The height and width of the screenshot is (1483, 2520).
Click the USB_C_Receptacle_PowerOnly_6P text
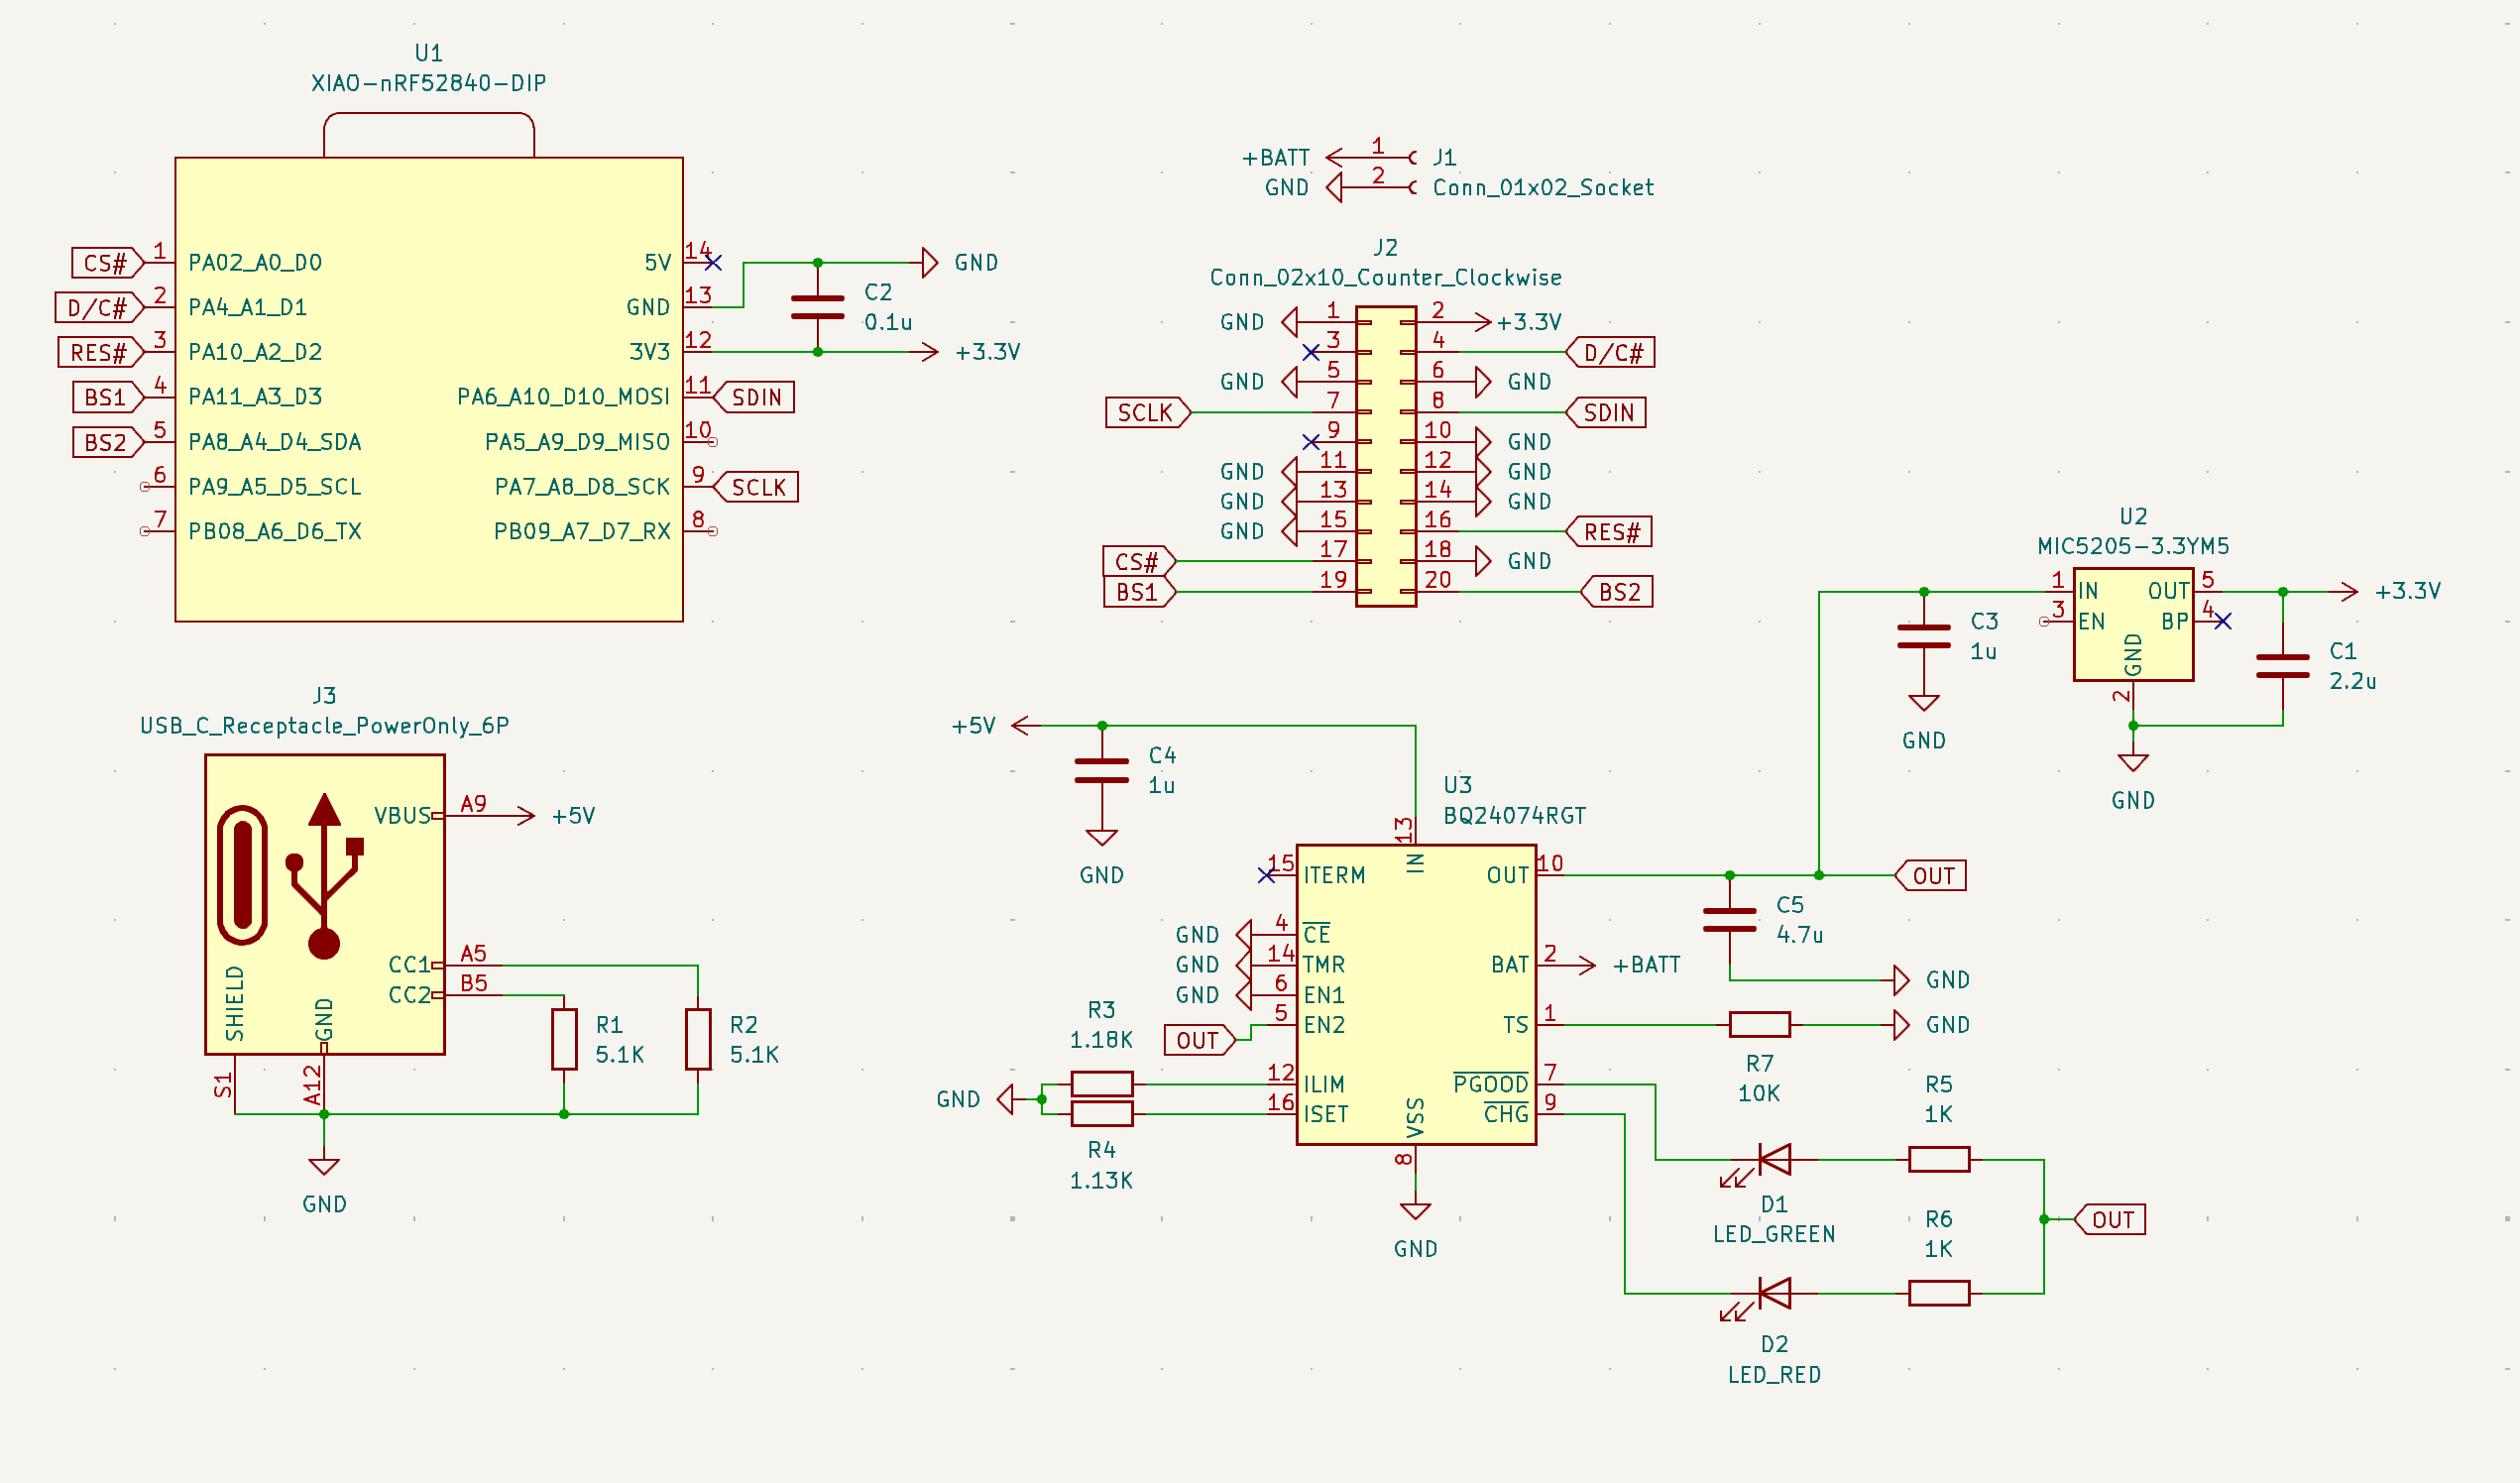(324, 725)
